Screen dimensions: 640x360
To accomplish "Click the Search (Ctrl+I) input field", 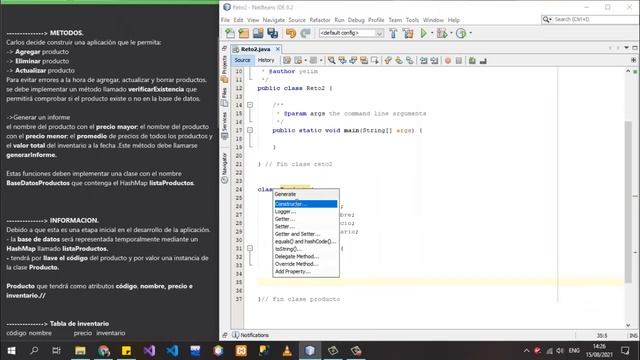I will click(589, 19).
